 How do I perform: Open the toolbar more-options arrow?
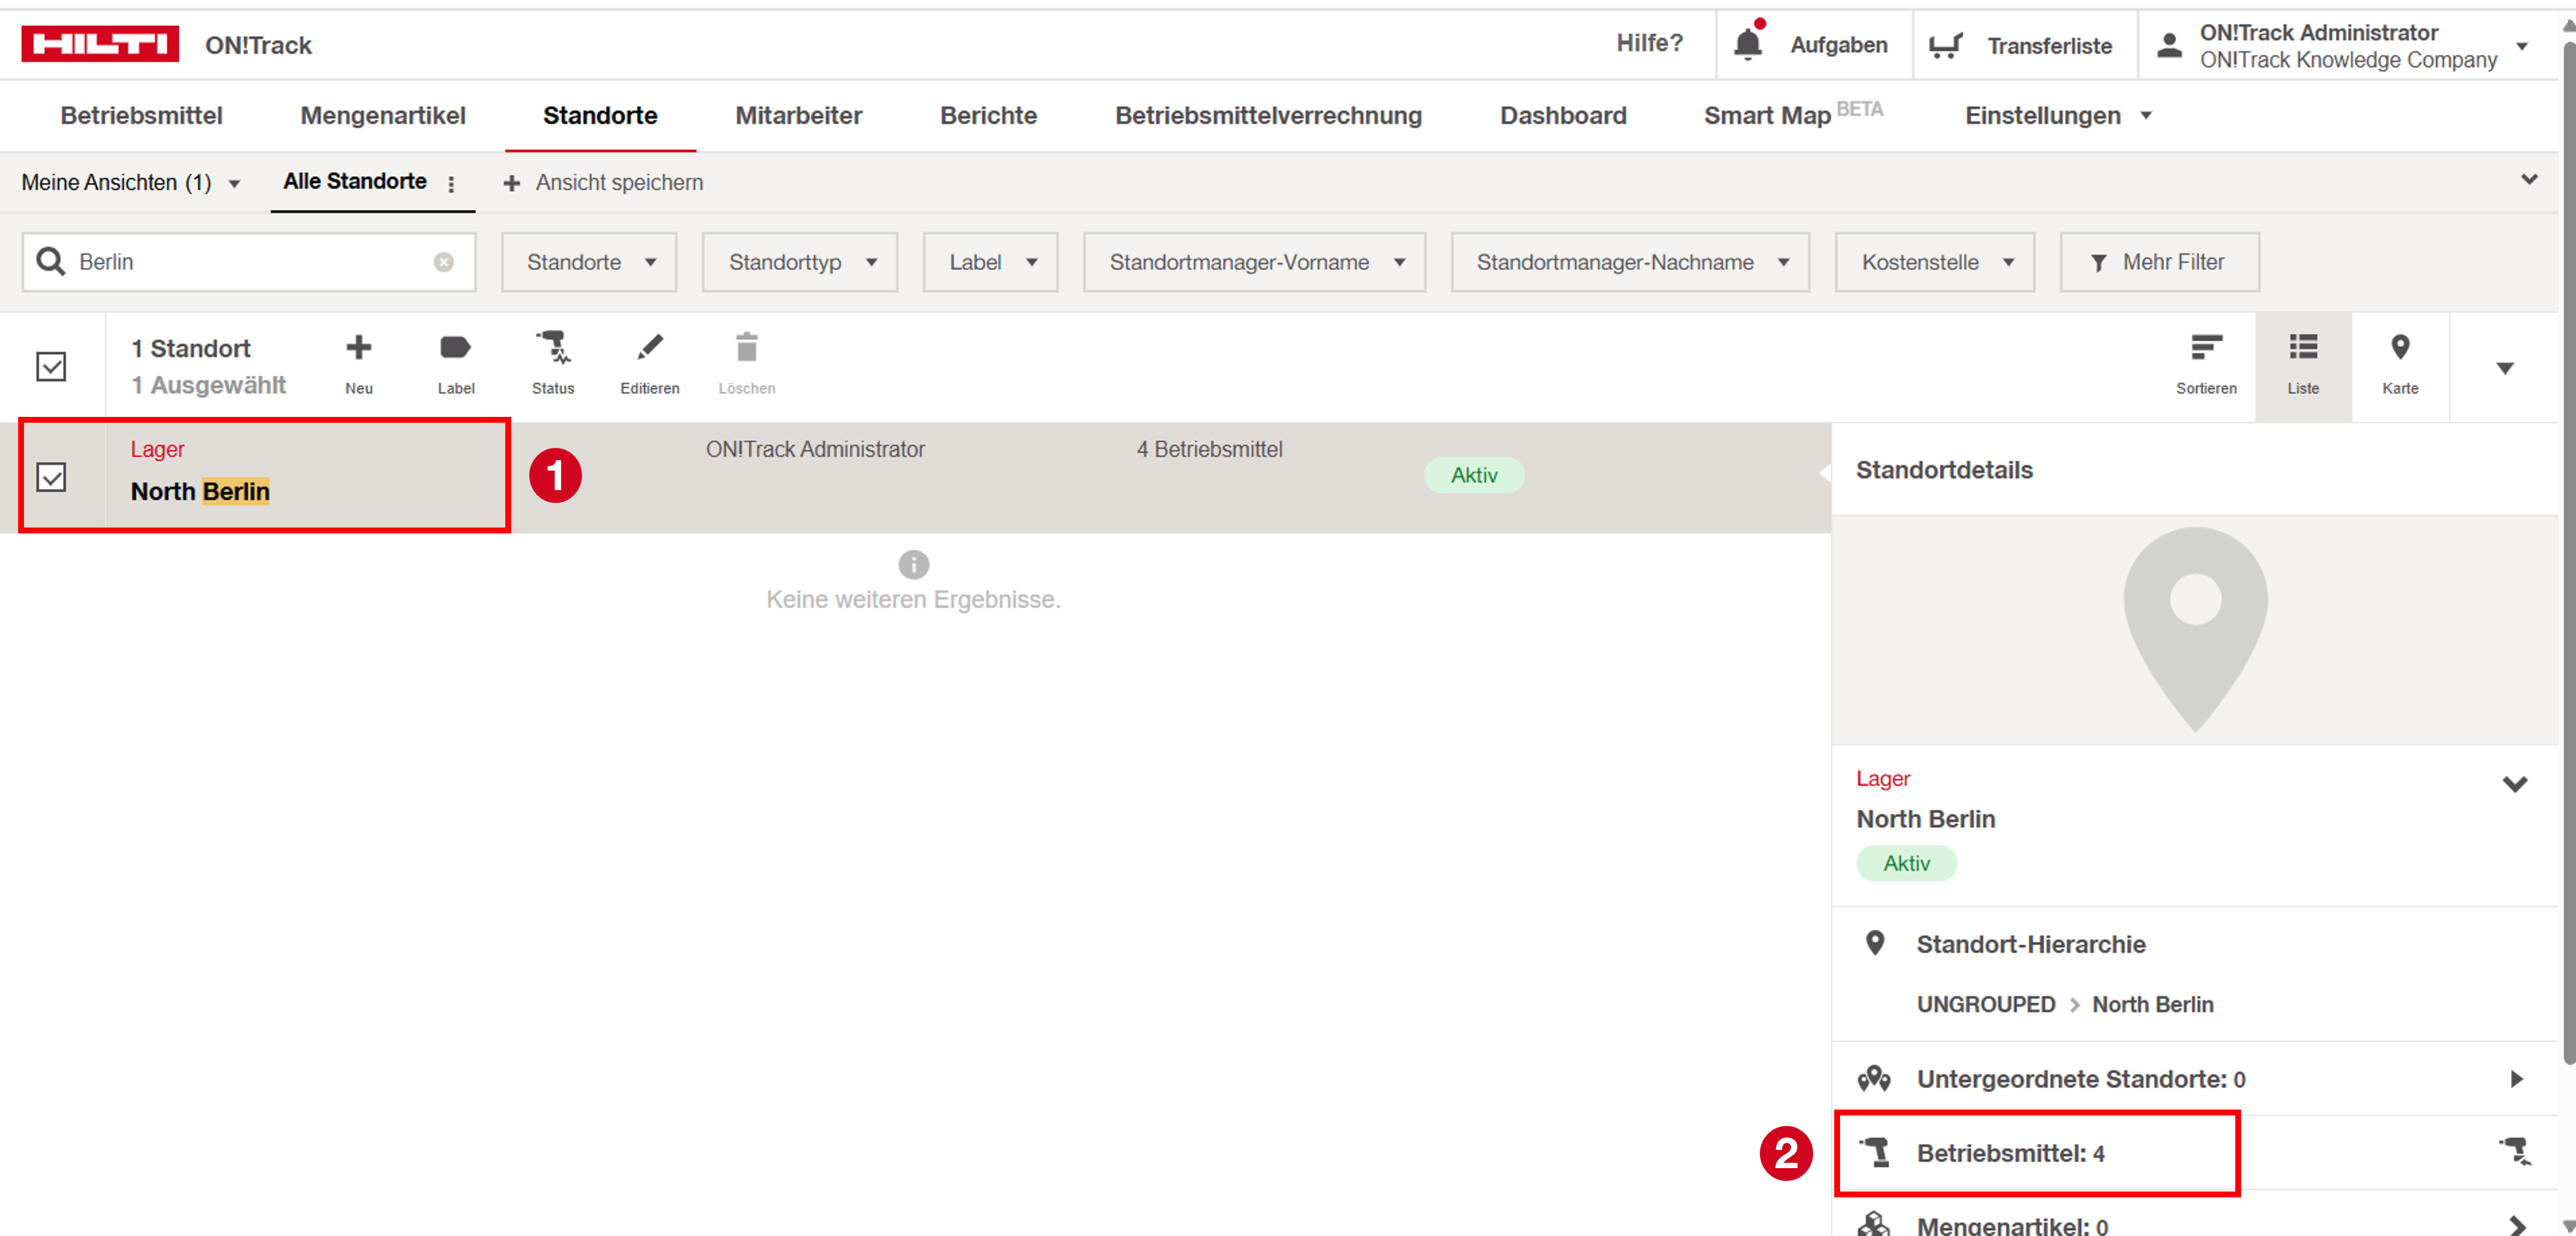point(2504,368)
